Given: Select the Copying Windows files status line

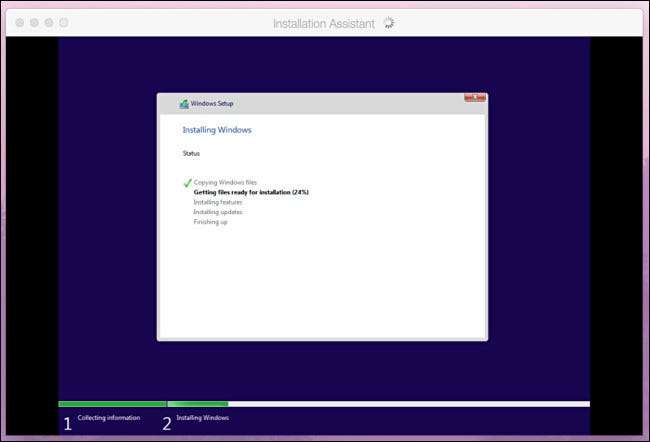Looking at the screenshot, I should click(225, 182).
